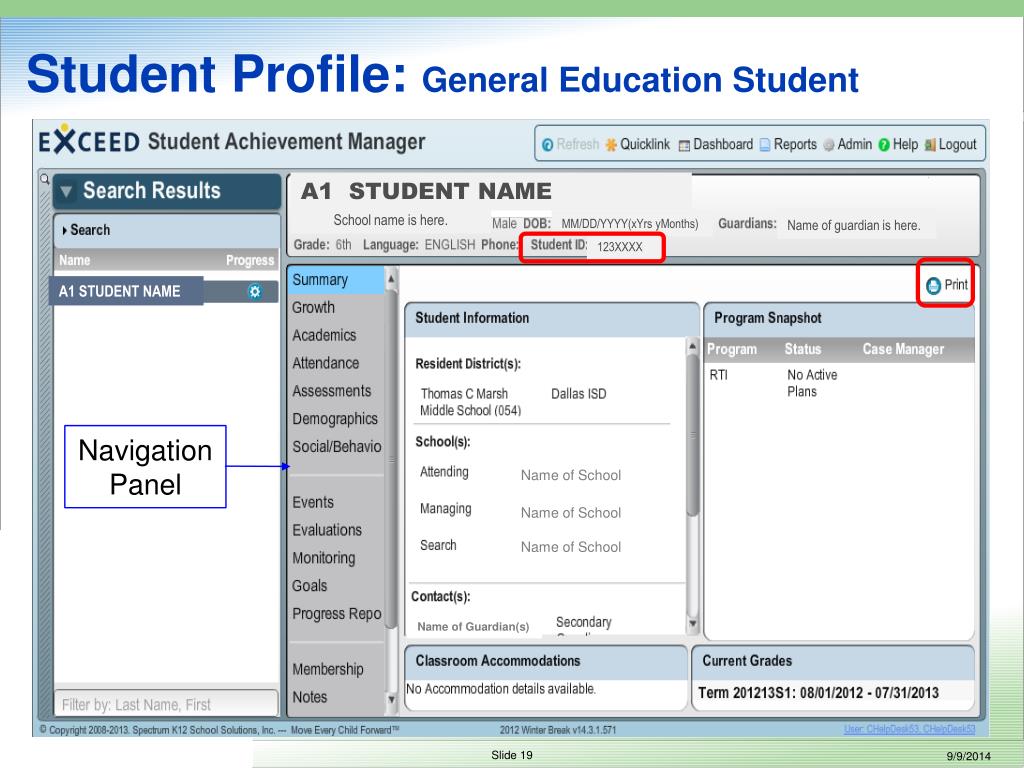The image size is (1024, 768).
Task: Open the green Help icon
Action: point(884,145)
